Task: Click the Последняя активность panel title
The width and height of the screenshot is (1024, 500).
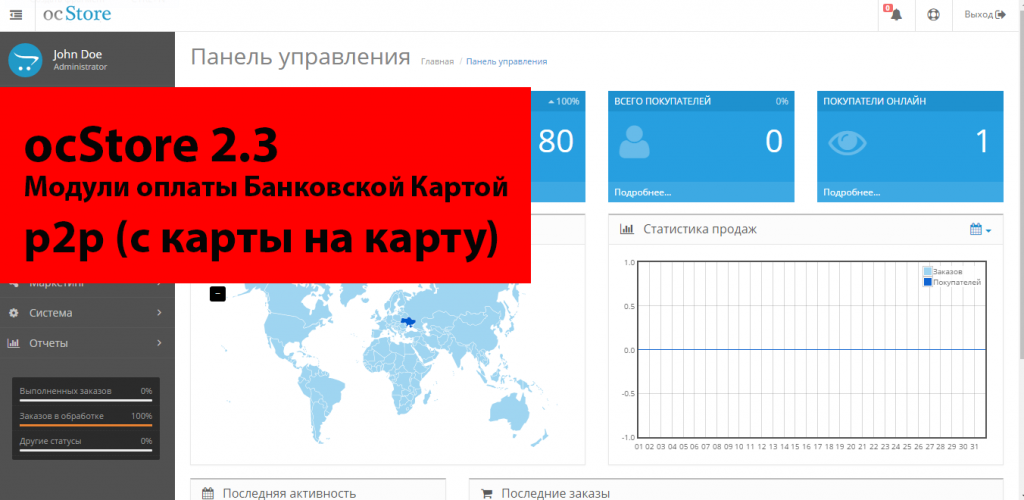Action: tap(289, 493)
